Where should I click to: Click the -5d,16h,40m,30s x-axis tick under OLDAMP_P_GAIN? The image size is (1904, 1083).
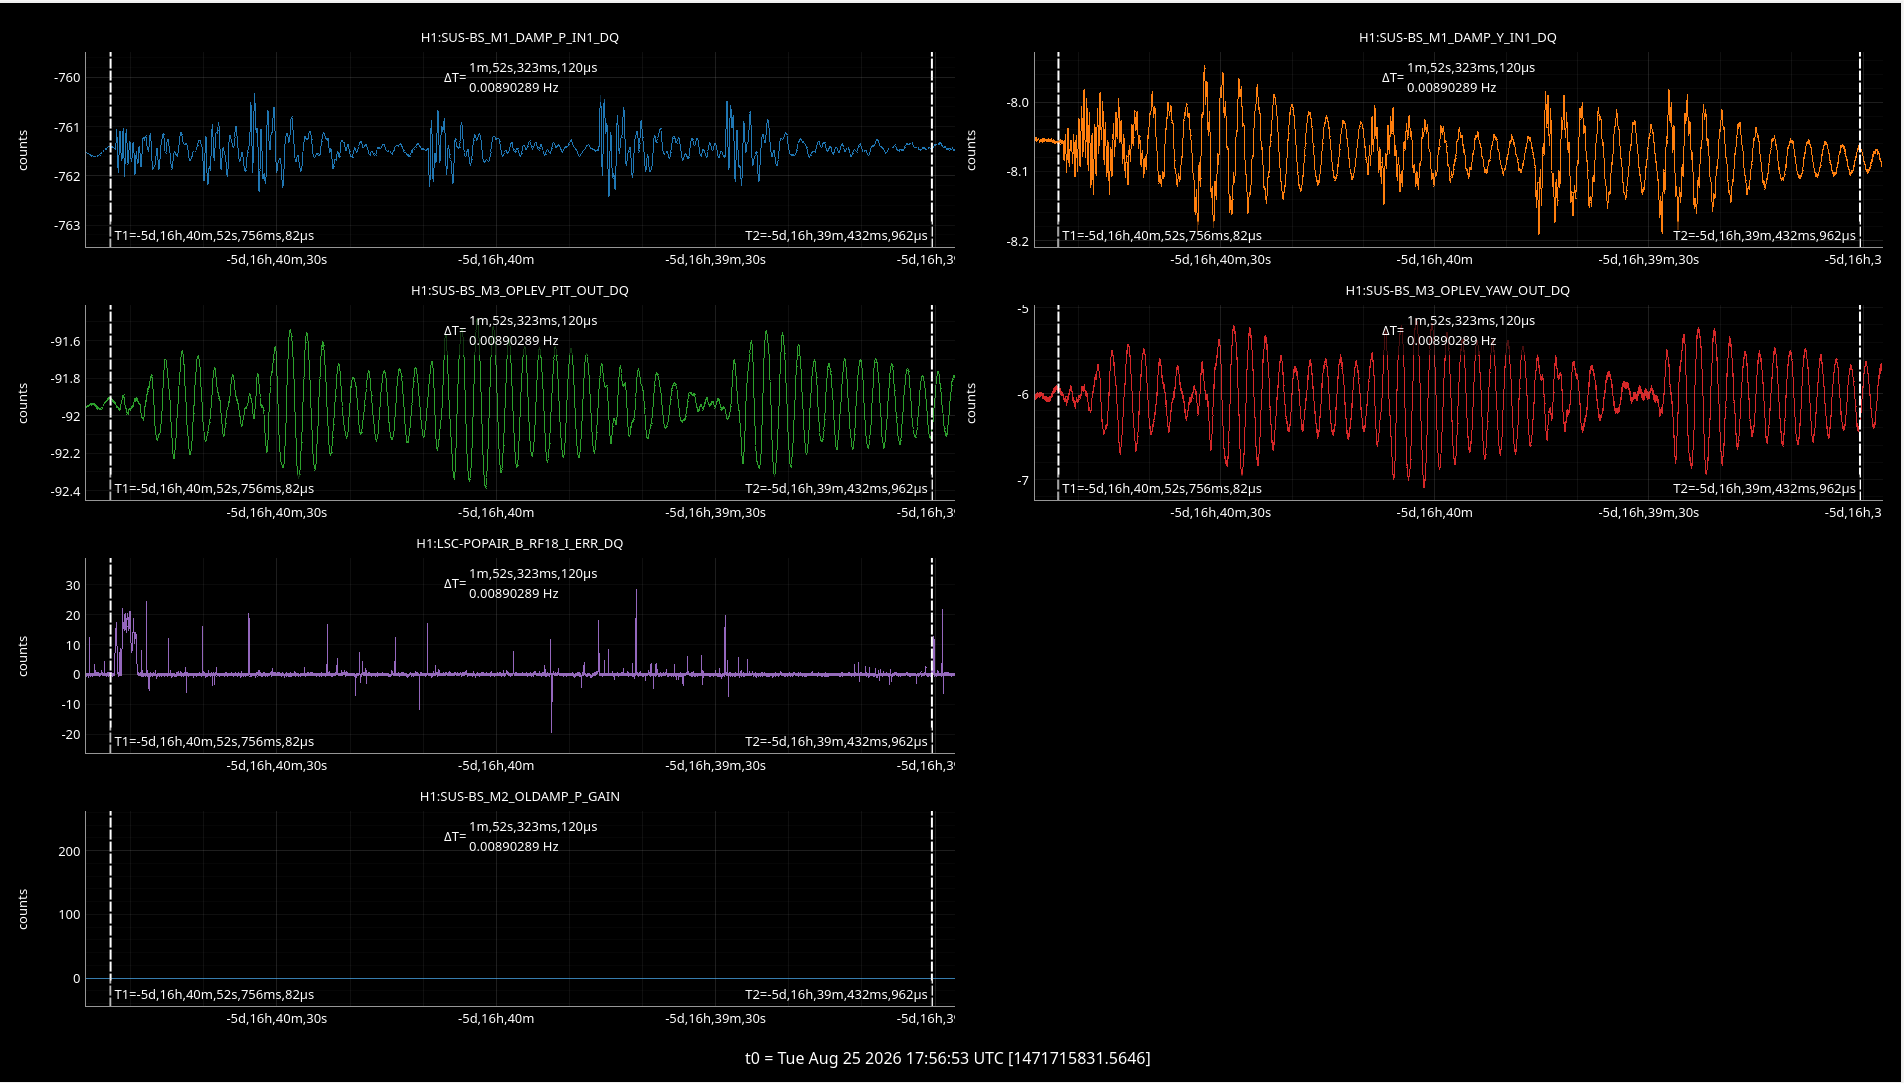click(x=277, y=1019)
